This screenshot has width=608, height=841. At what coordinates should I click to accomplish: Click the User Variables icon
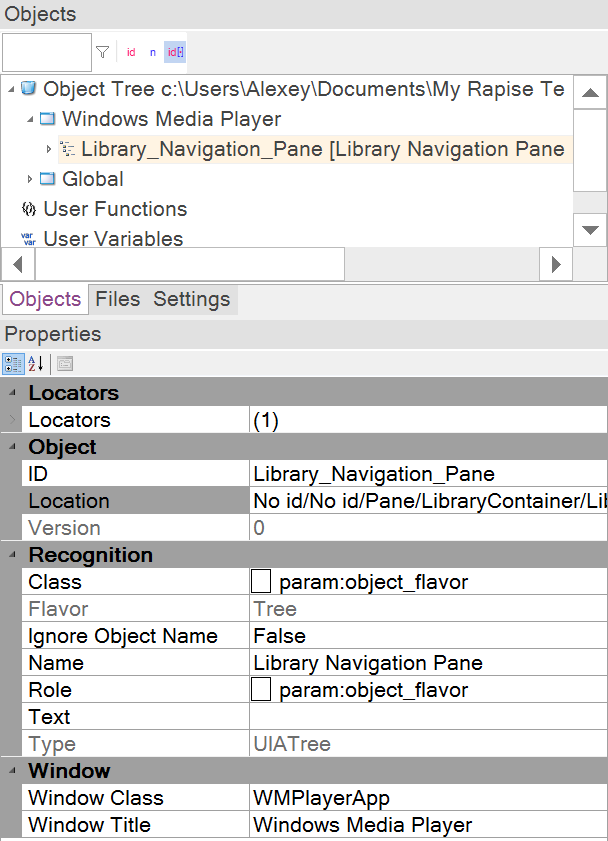pos(28,239)
